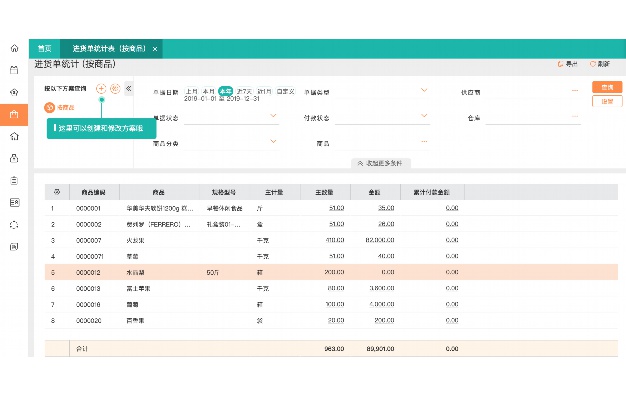The image size is (626, 396).
Task: Open the home icon in the left sidebar
Action: point(14,48)
